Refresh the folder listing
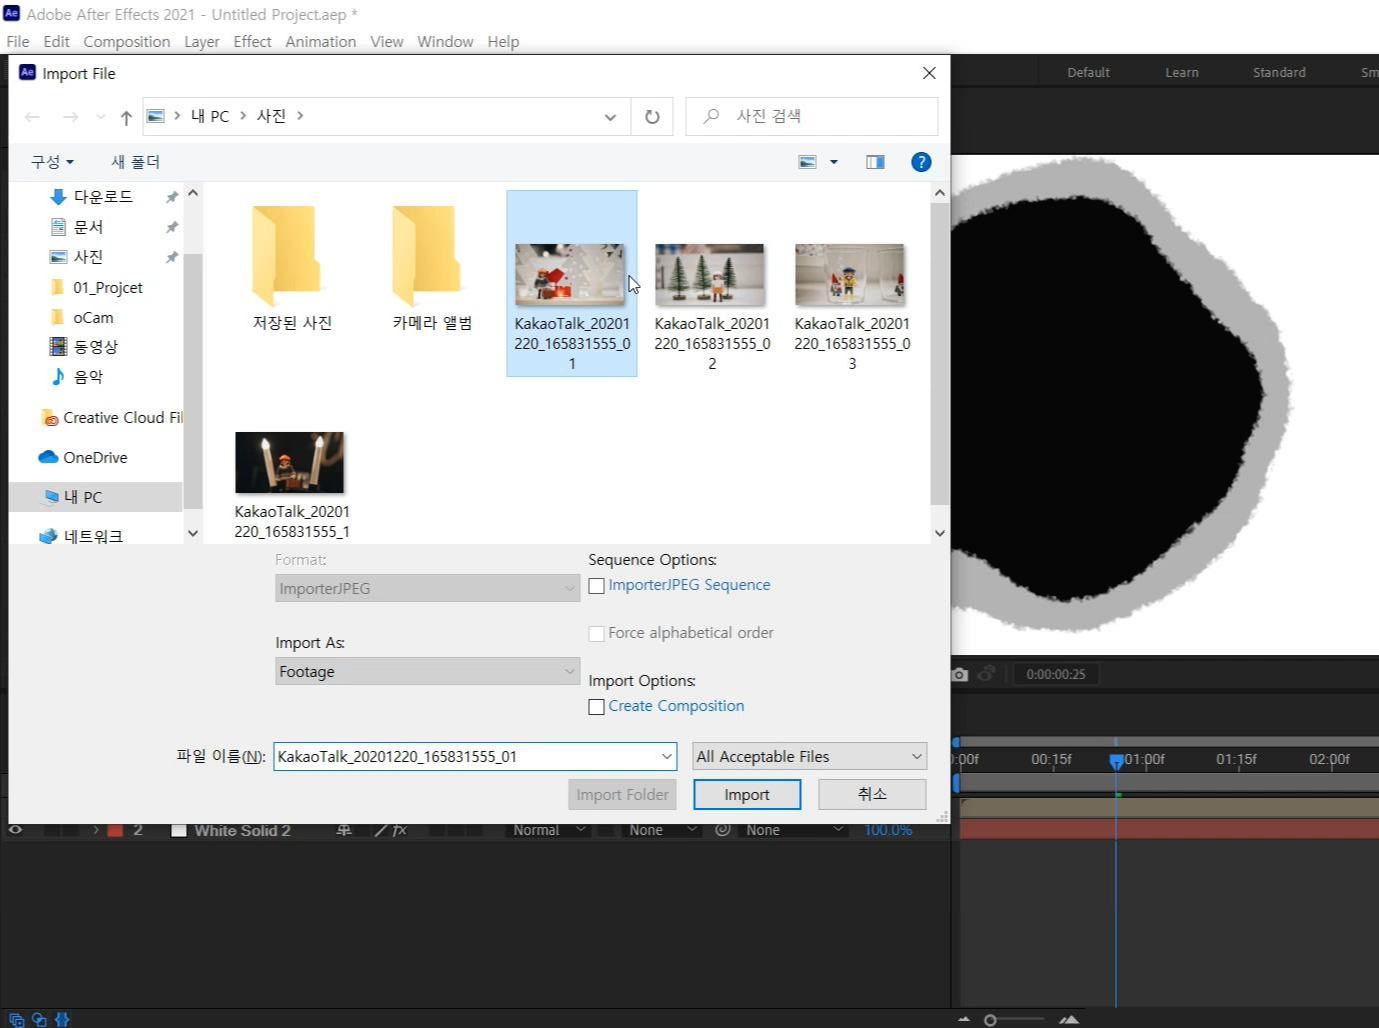 [652, 116]
